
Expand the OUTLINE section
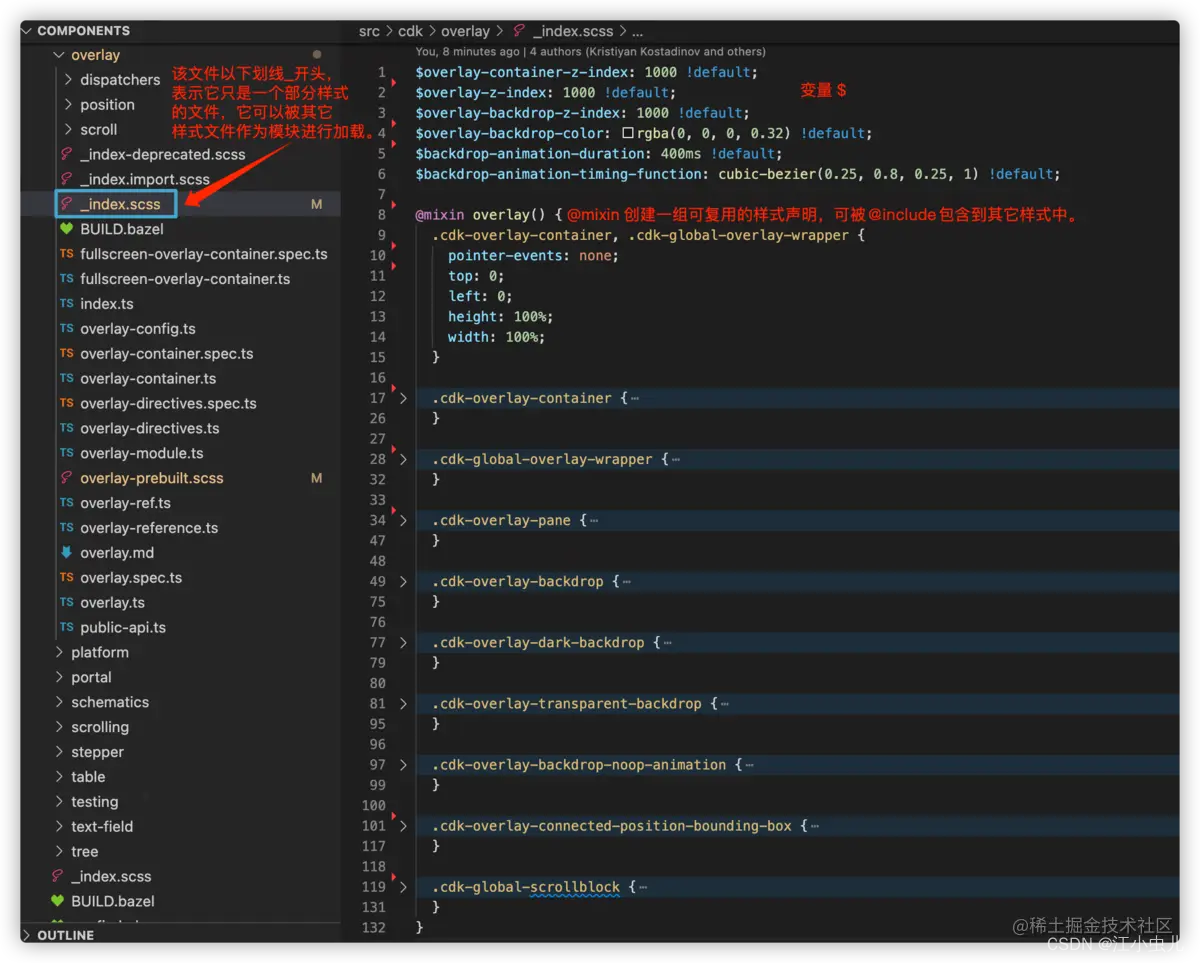point(28,936)
